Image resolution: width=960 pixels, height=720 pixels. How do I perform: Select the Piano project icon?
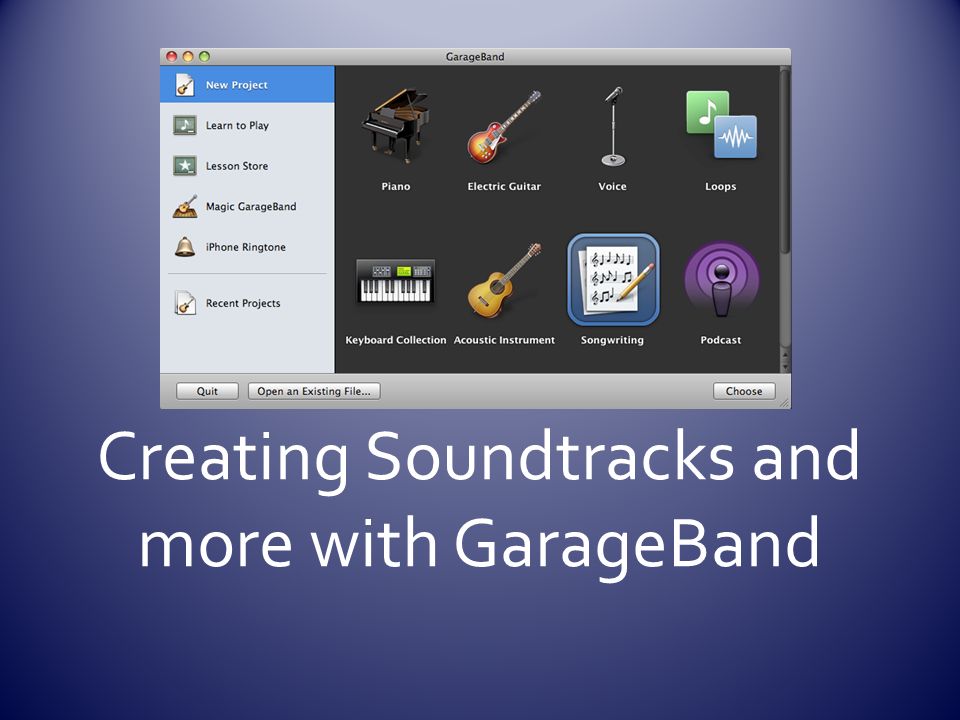[x=396, y=126]
